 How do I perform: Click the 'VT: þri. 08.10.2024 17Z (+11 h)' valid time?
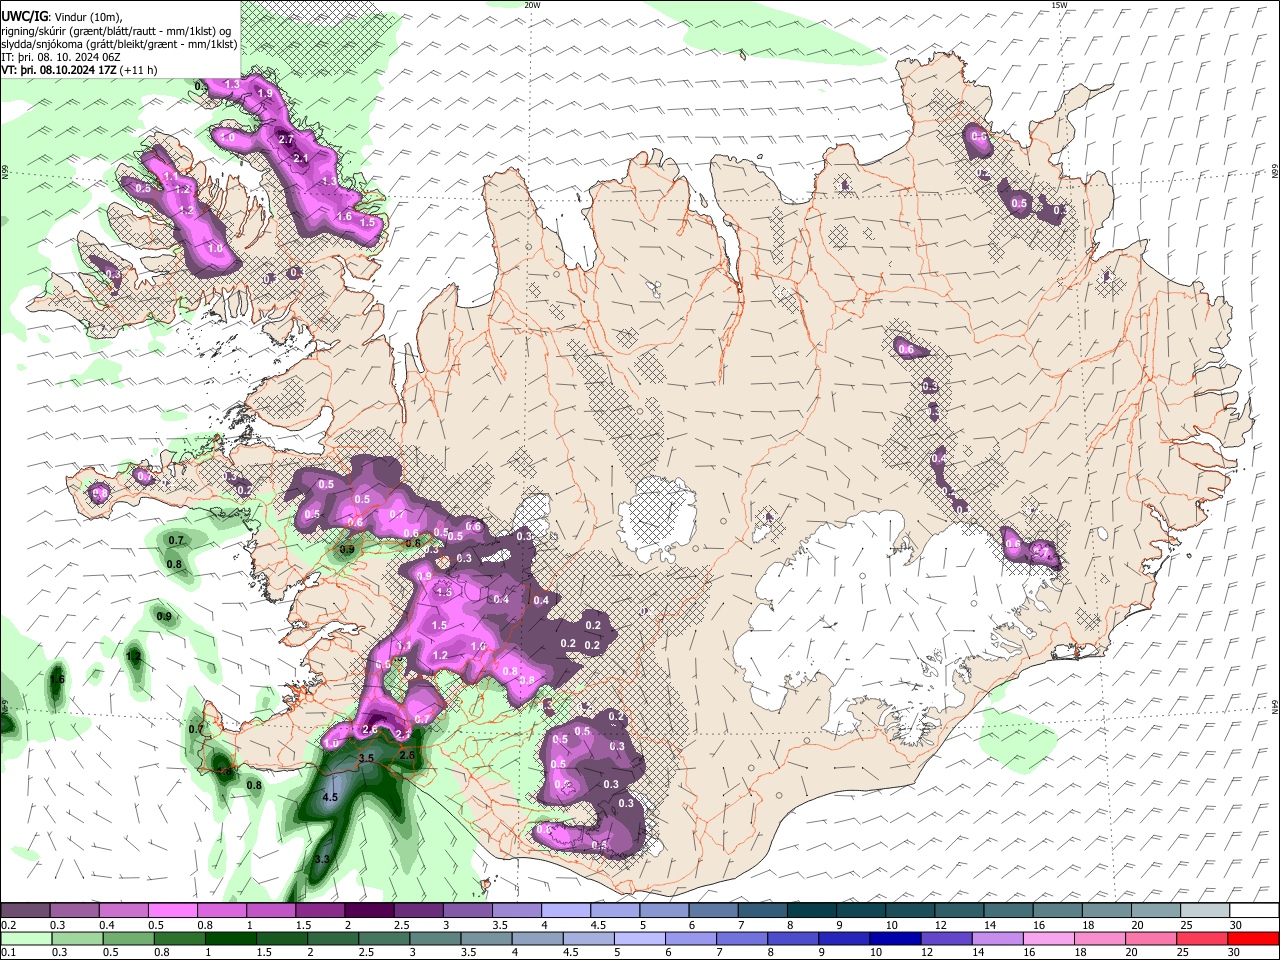pos(79,71)
